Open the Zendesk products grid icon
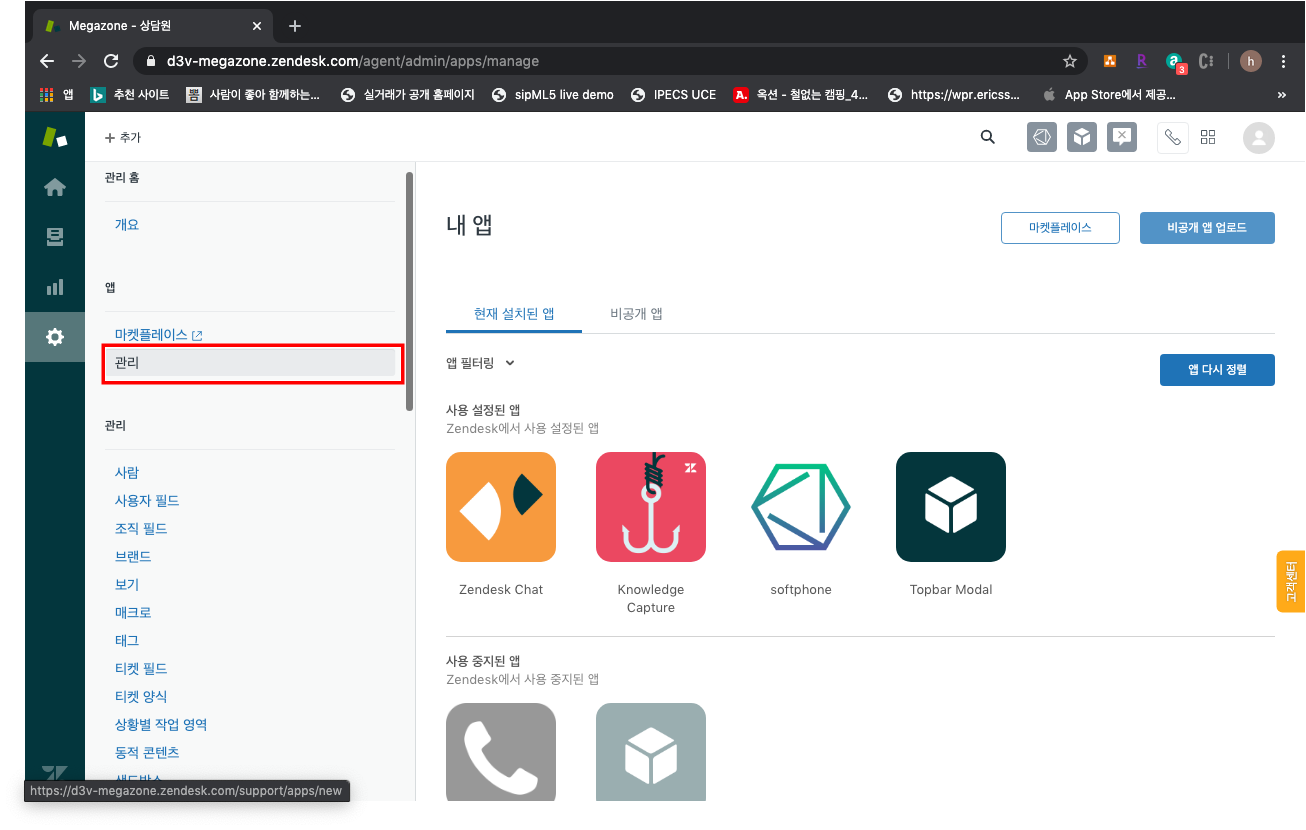Image resolution: width=1306 pixels, height=830 pixels. (x=1208, y=138)
